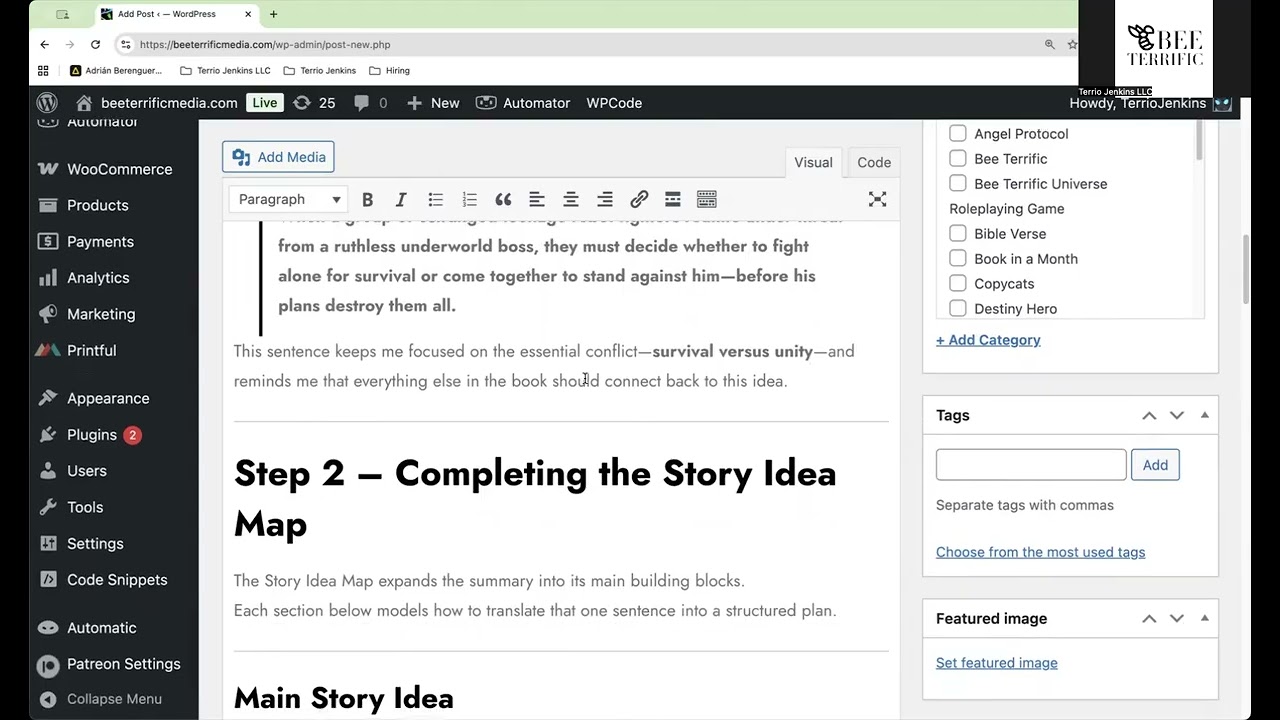The width and height of the screenshot is (1280, 720).
Task: Open the Paragraph format dropdown
Action: (289, 200)
